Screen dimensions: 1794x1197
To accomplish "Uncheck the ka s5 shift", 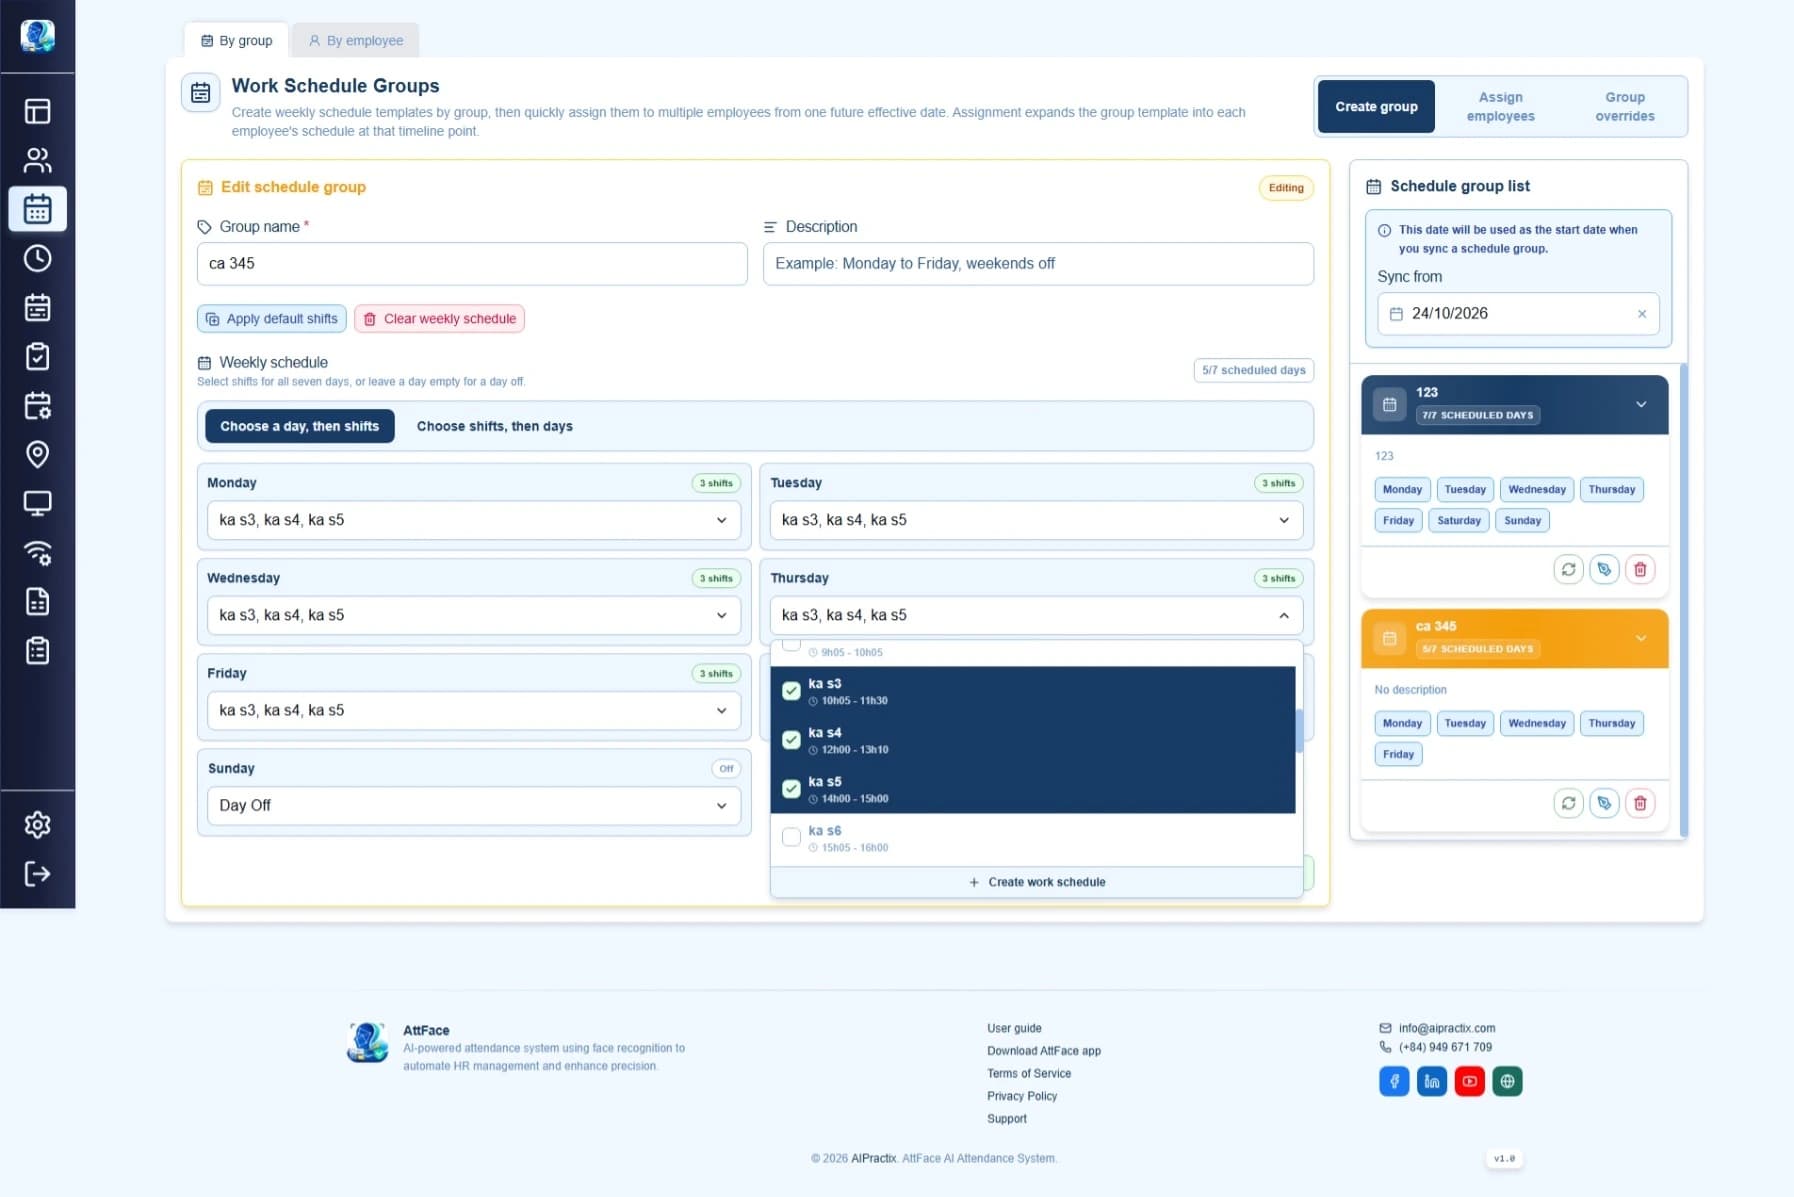I will pos(791,789).
